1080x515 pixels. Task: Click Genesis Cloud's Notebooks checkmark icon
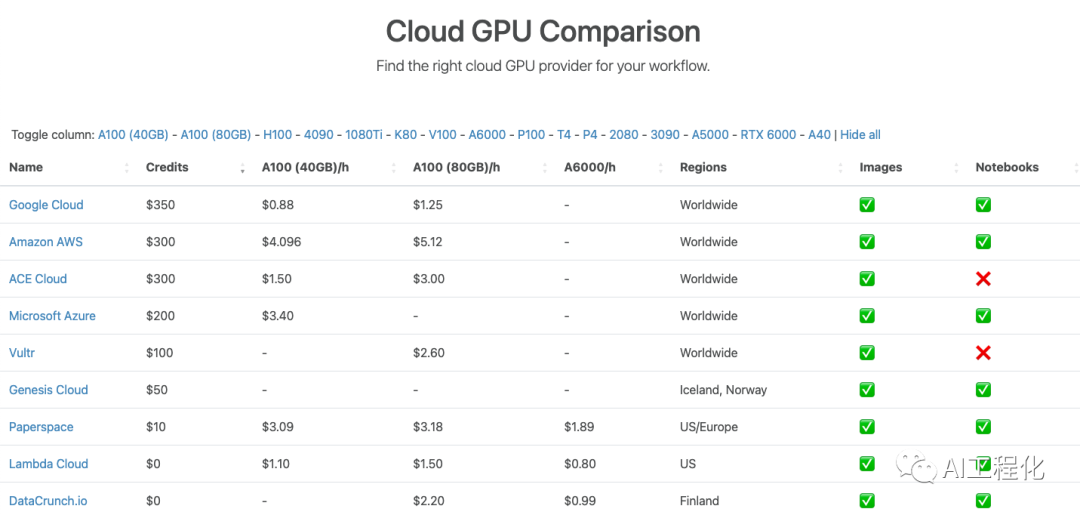tap(983, 390)
